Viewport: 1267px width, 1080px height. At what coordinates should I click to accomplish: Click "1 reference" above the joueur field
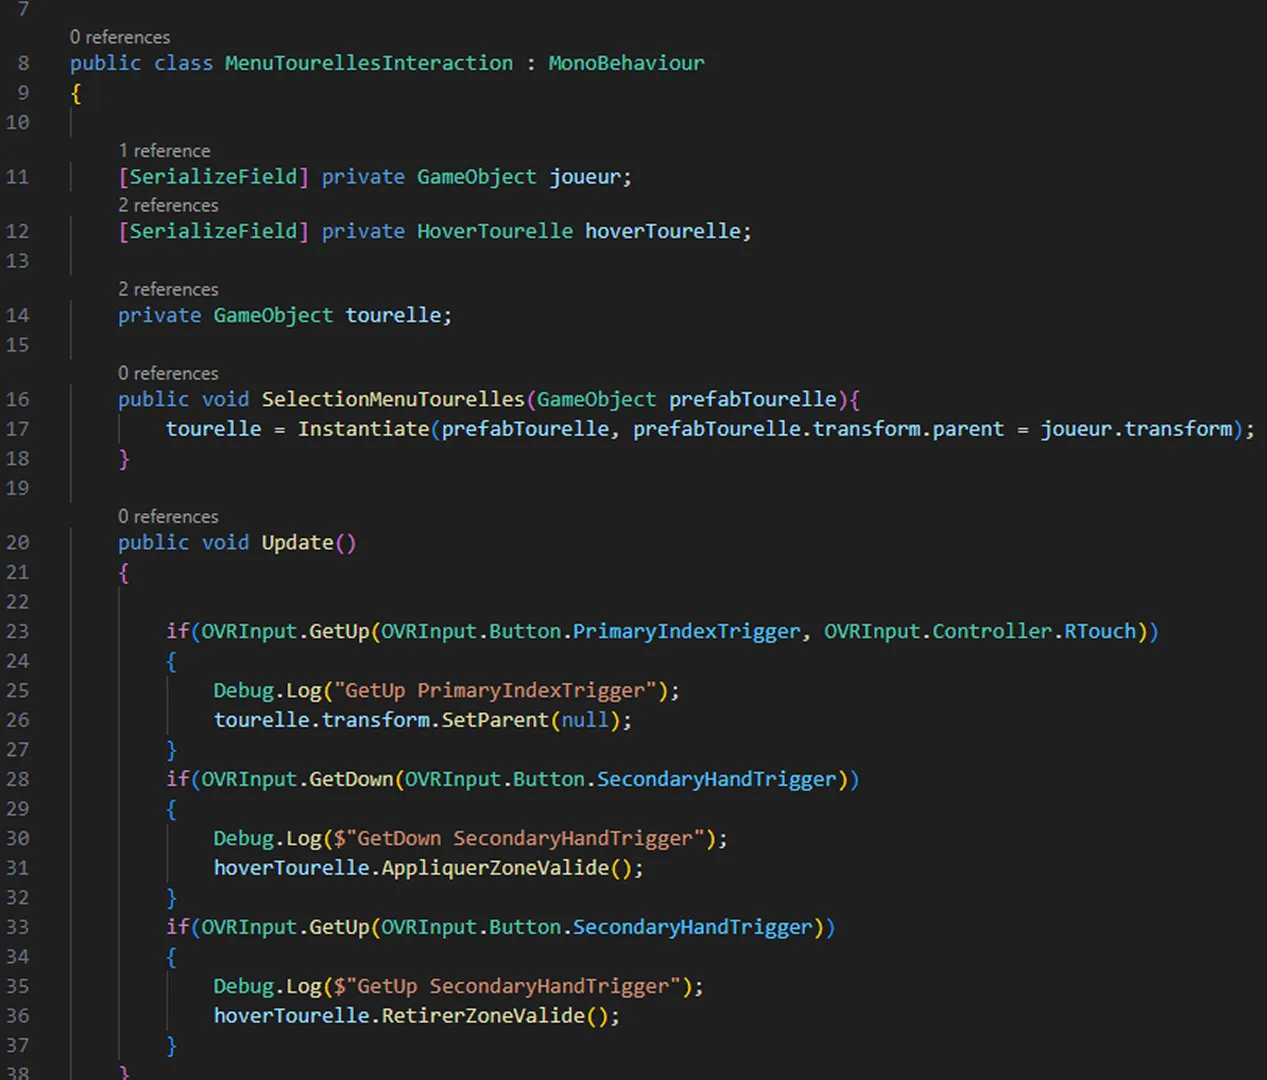[x=165, y=150]
